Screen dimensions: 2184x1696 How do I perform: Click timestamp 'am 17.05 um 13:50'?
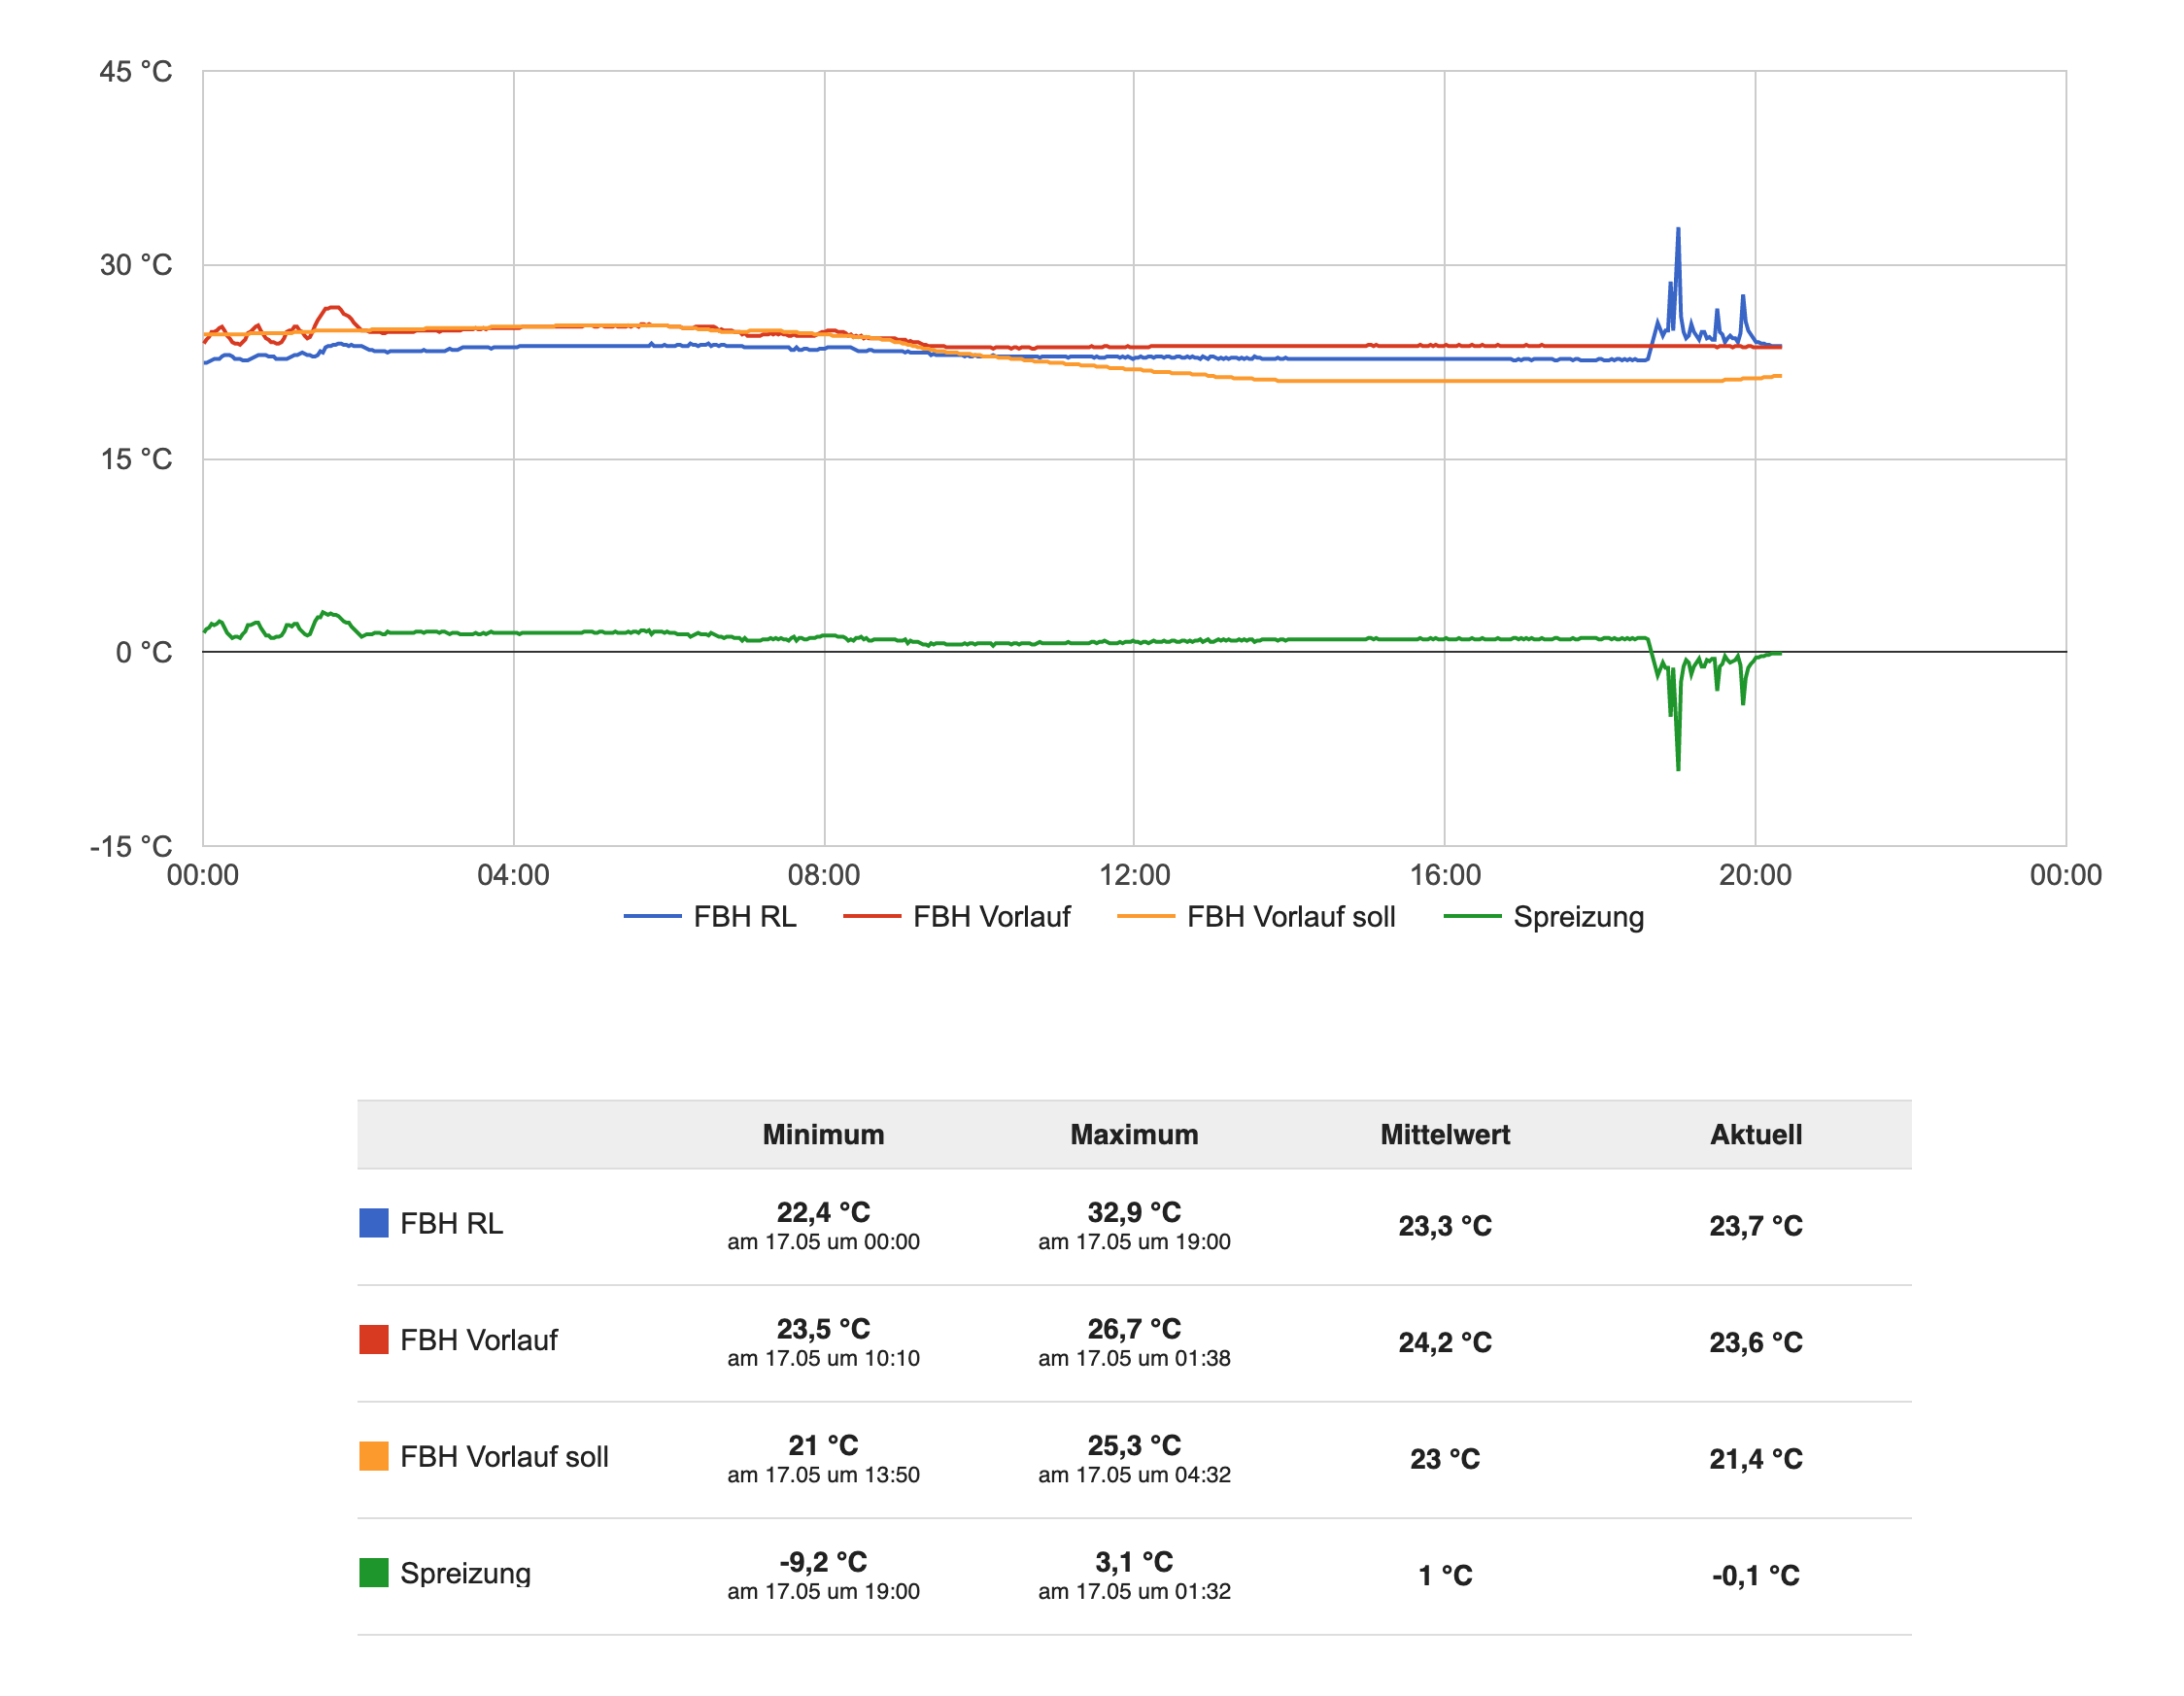pyautogui.click(x=824, y=1475)
